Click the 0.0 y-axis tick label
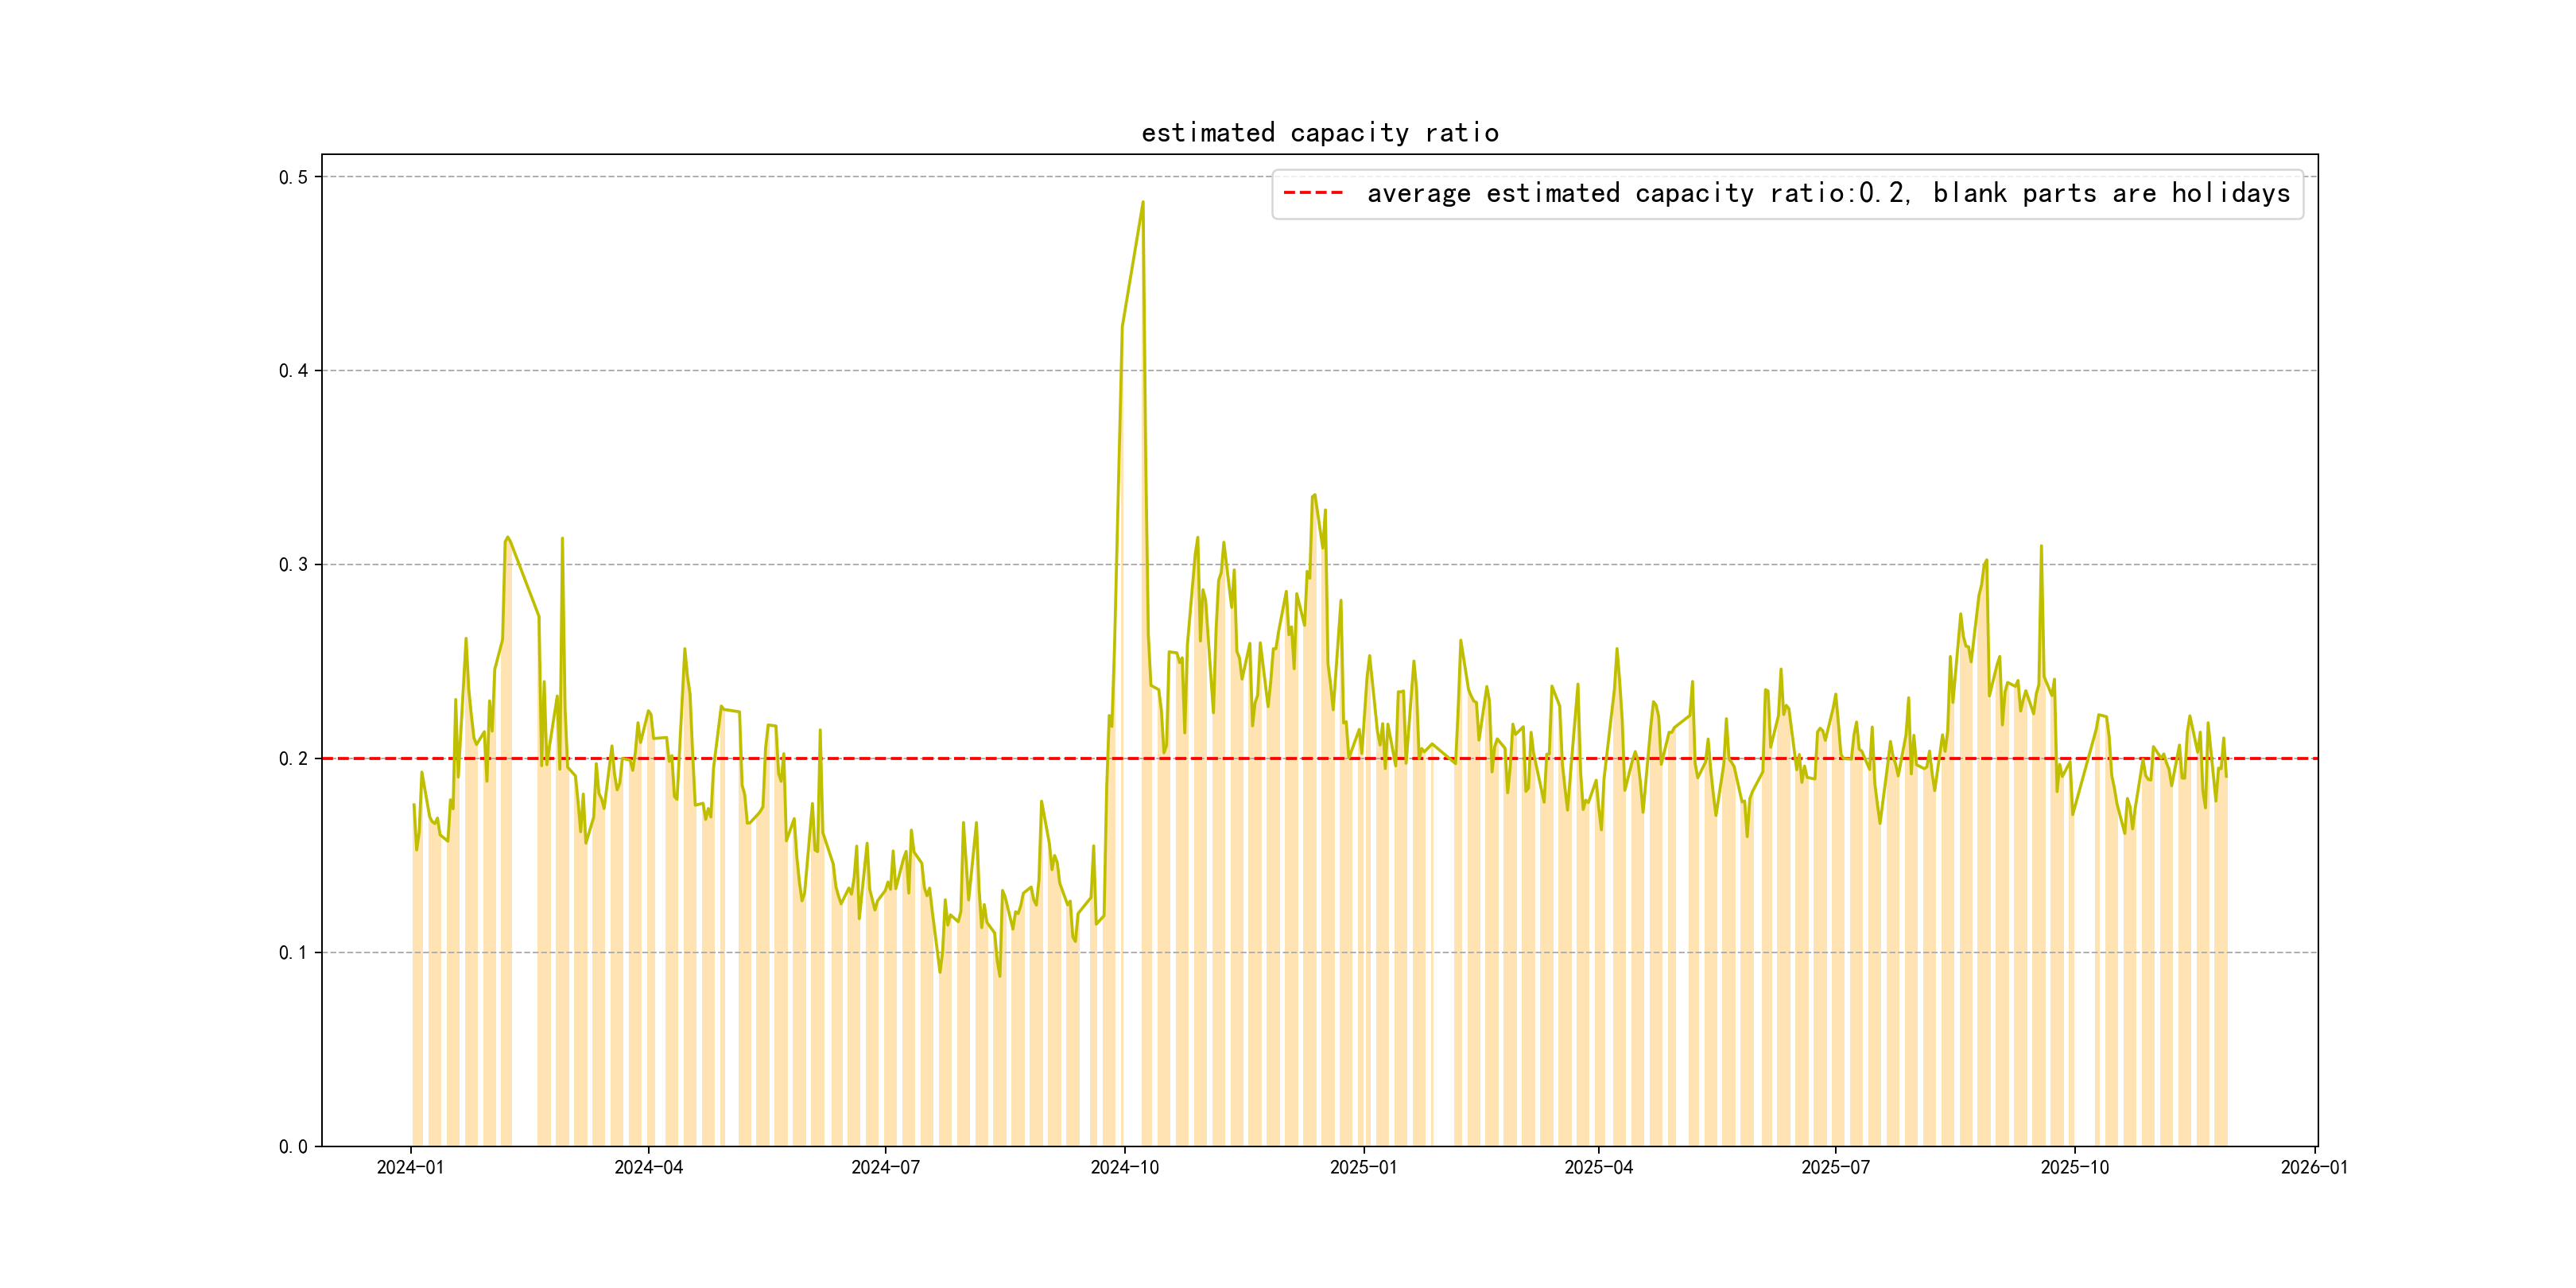This screenshot has height=1288, width=2576. click(293, 1147)
